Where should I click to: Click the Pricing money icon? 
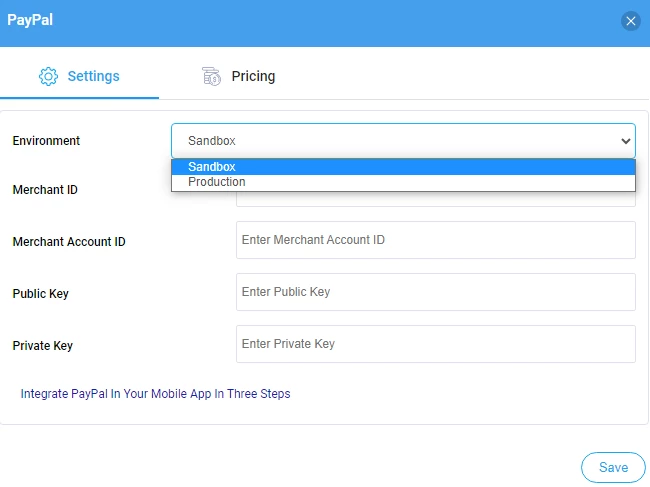coord(211,76)
